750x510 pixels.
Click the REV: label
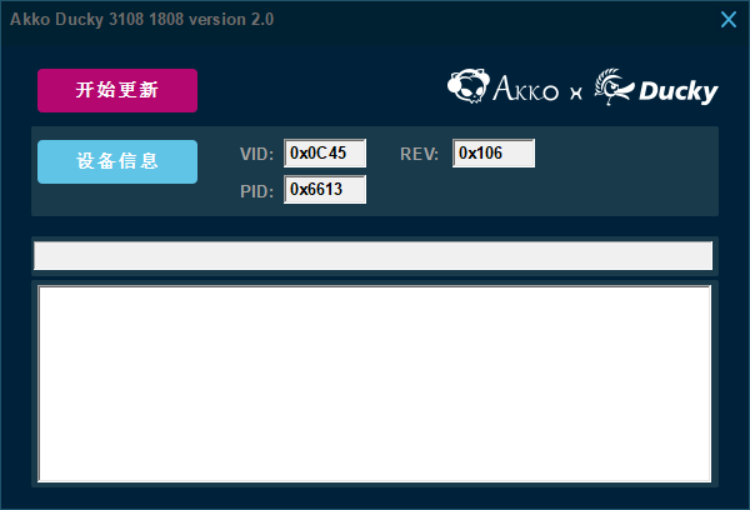pyautogui.click(x=419, y=154)
